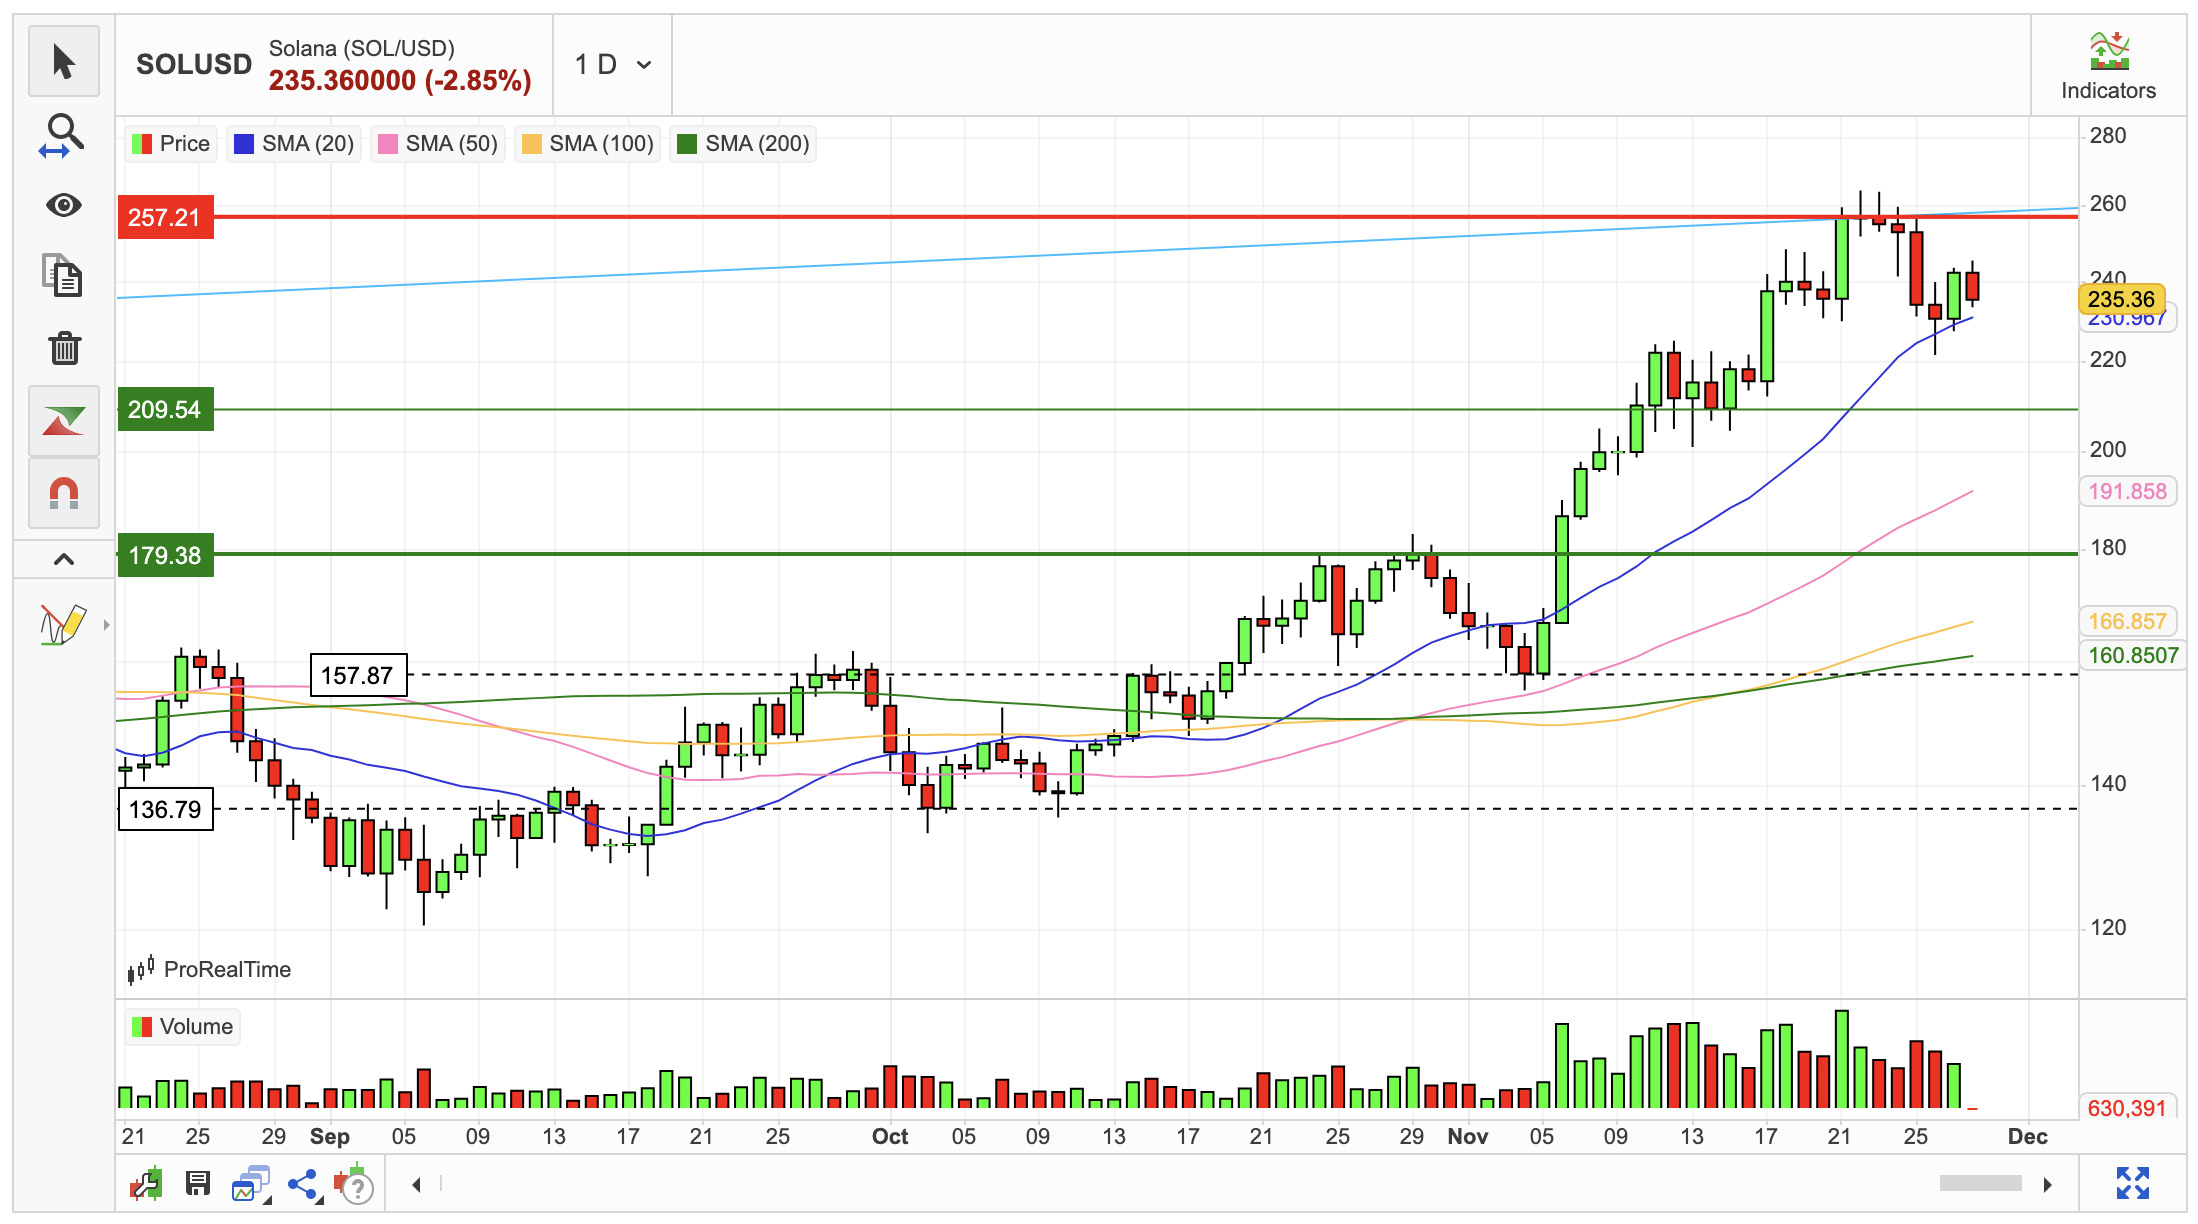Image resolution: width=2198 pixels, height=1224 pixels.
Task: Click the ProRealTime link
Action: (x=209, y=969)
